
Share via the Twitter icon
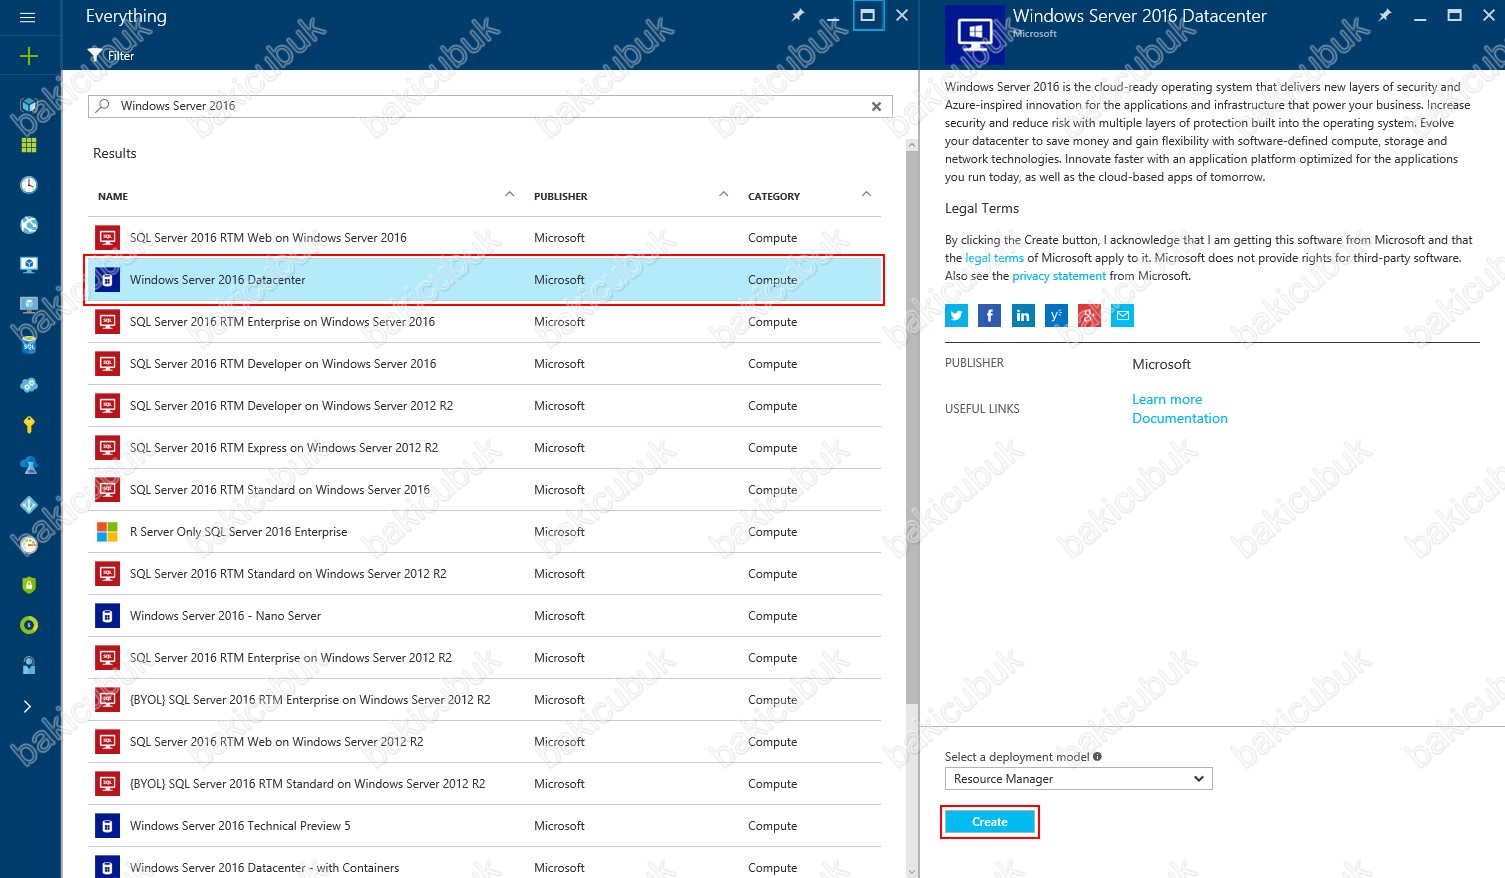(x=957, y=316)
